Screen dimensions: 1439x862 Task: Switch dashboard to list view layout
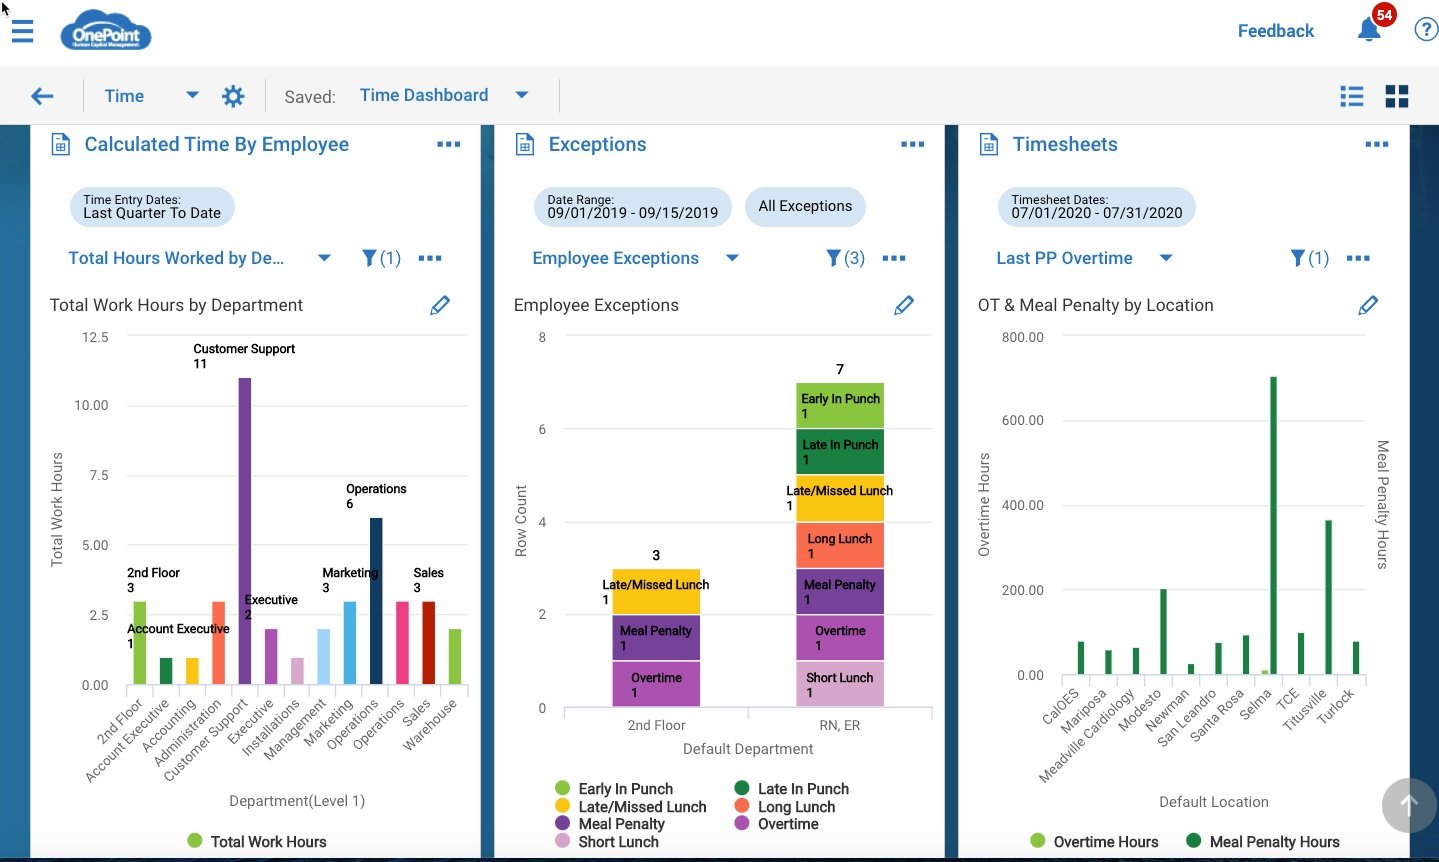(1351, 96)
